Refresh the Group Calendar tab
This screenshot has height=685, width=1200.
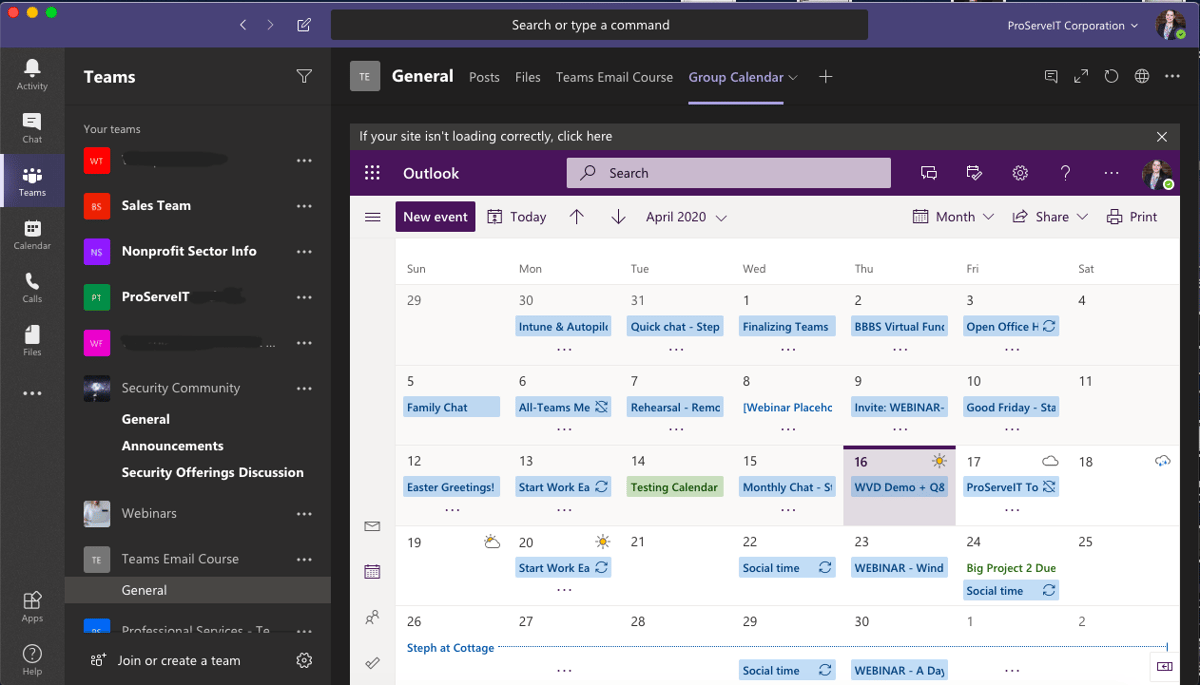(x=1111, y=76)
